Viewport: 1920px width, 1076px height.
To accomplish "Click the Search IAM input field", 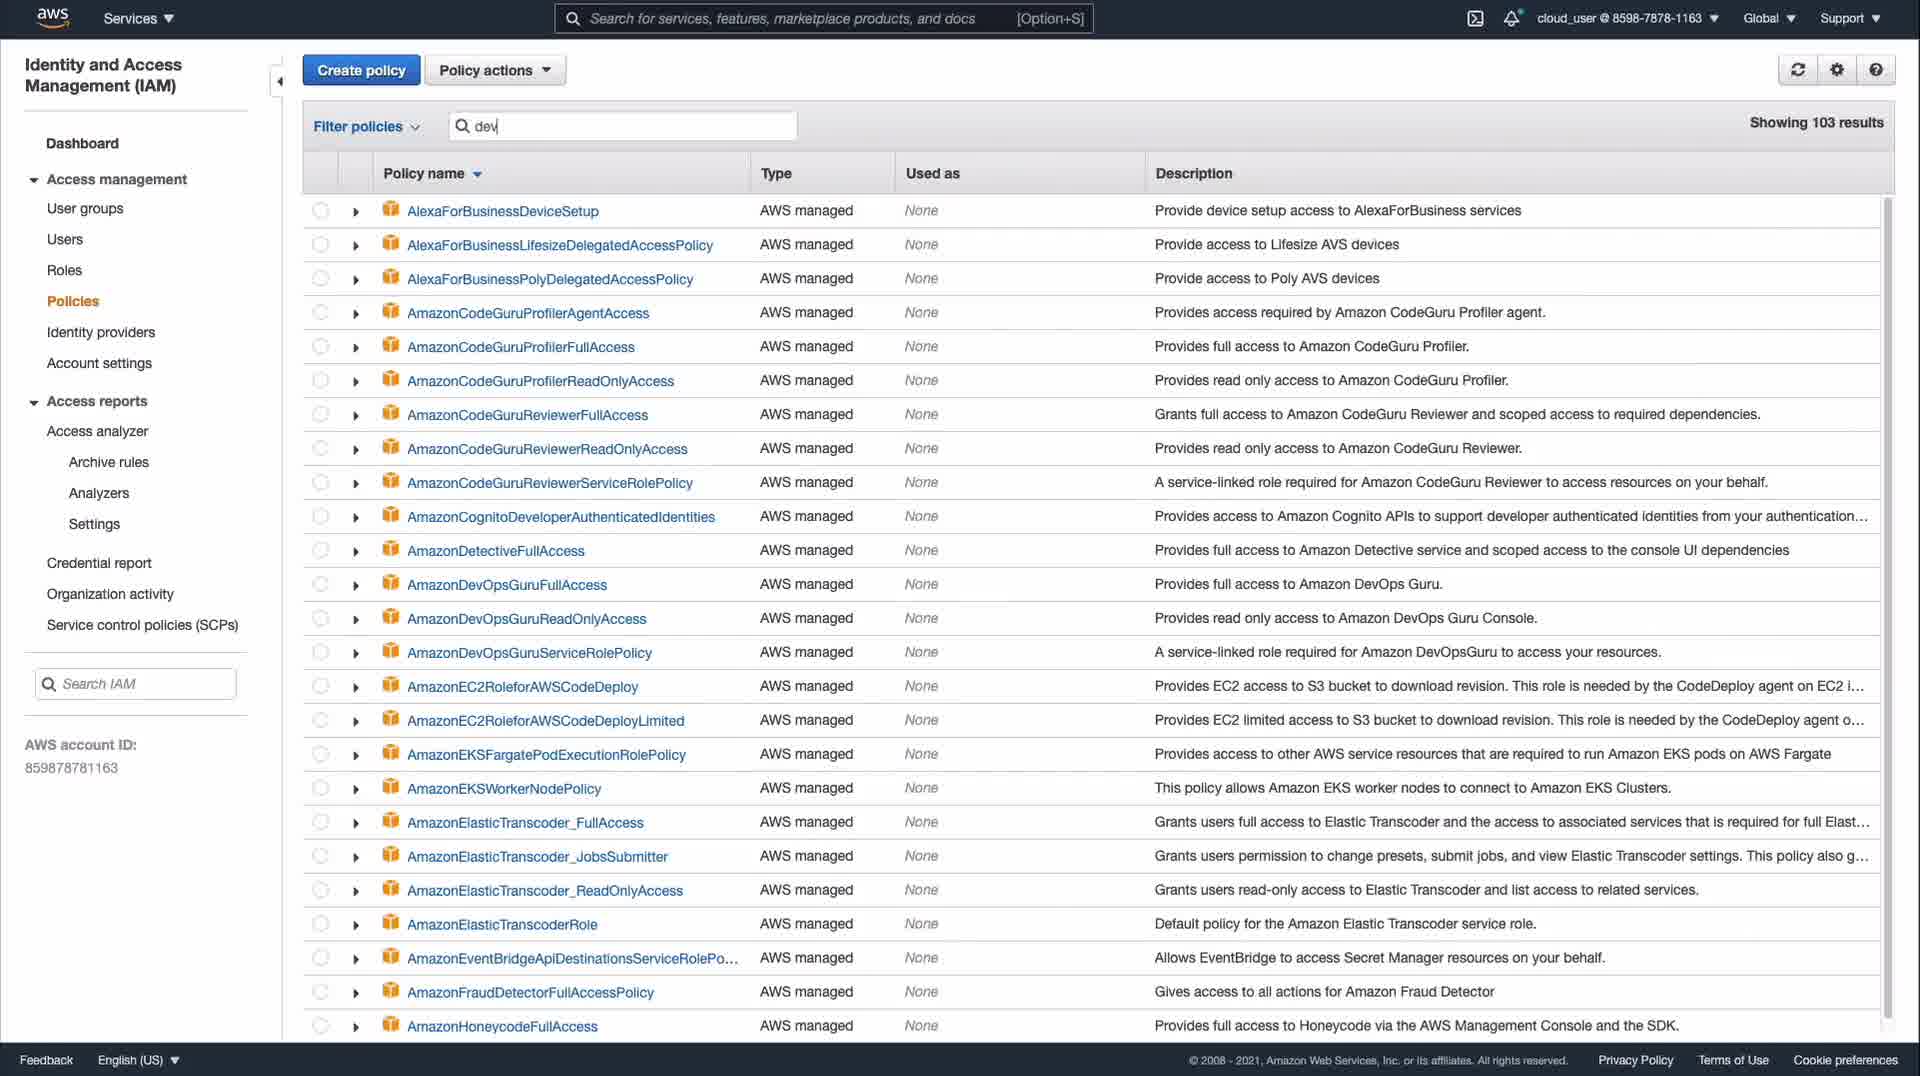I will tap(136, 684).
